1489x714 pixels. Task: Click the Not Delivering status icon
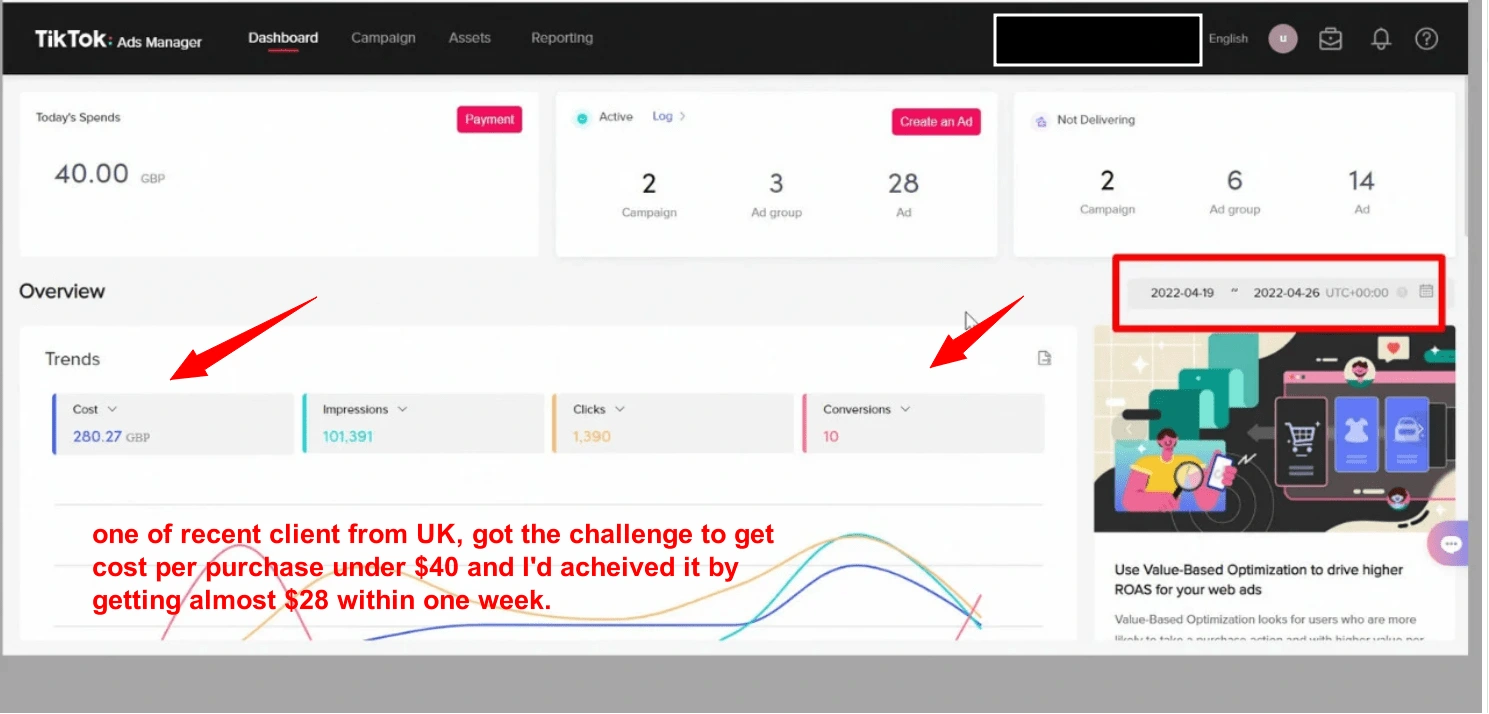(1038, 121)
